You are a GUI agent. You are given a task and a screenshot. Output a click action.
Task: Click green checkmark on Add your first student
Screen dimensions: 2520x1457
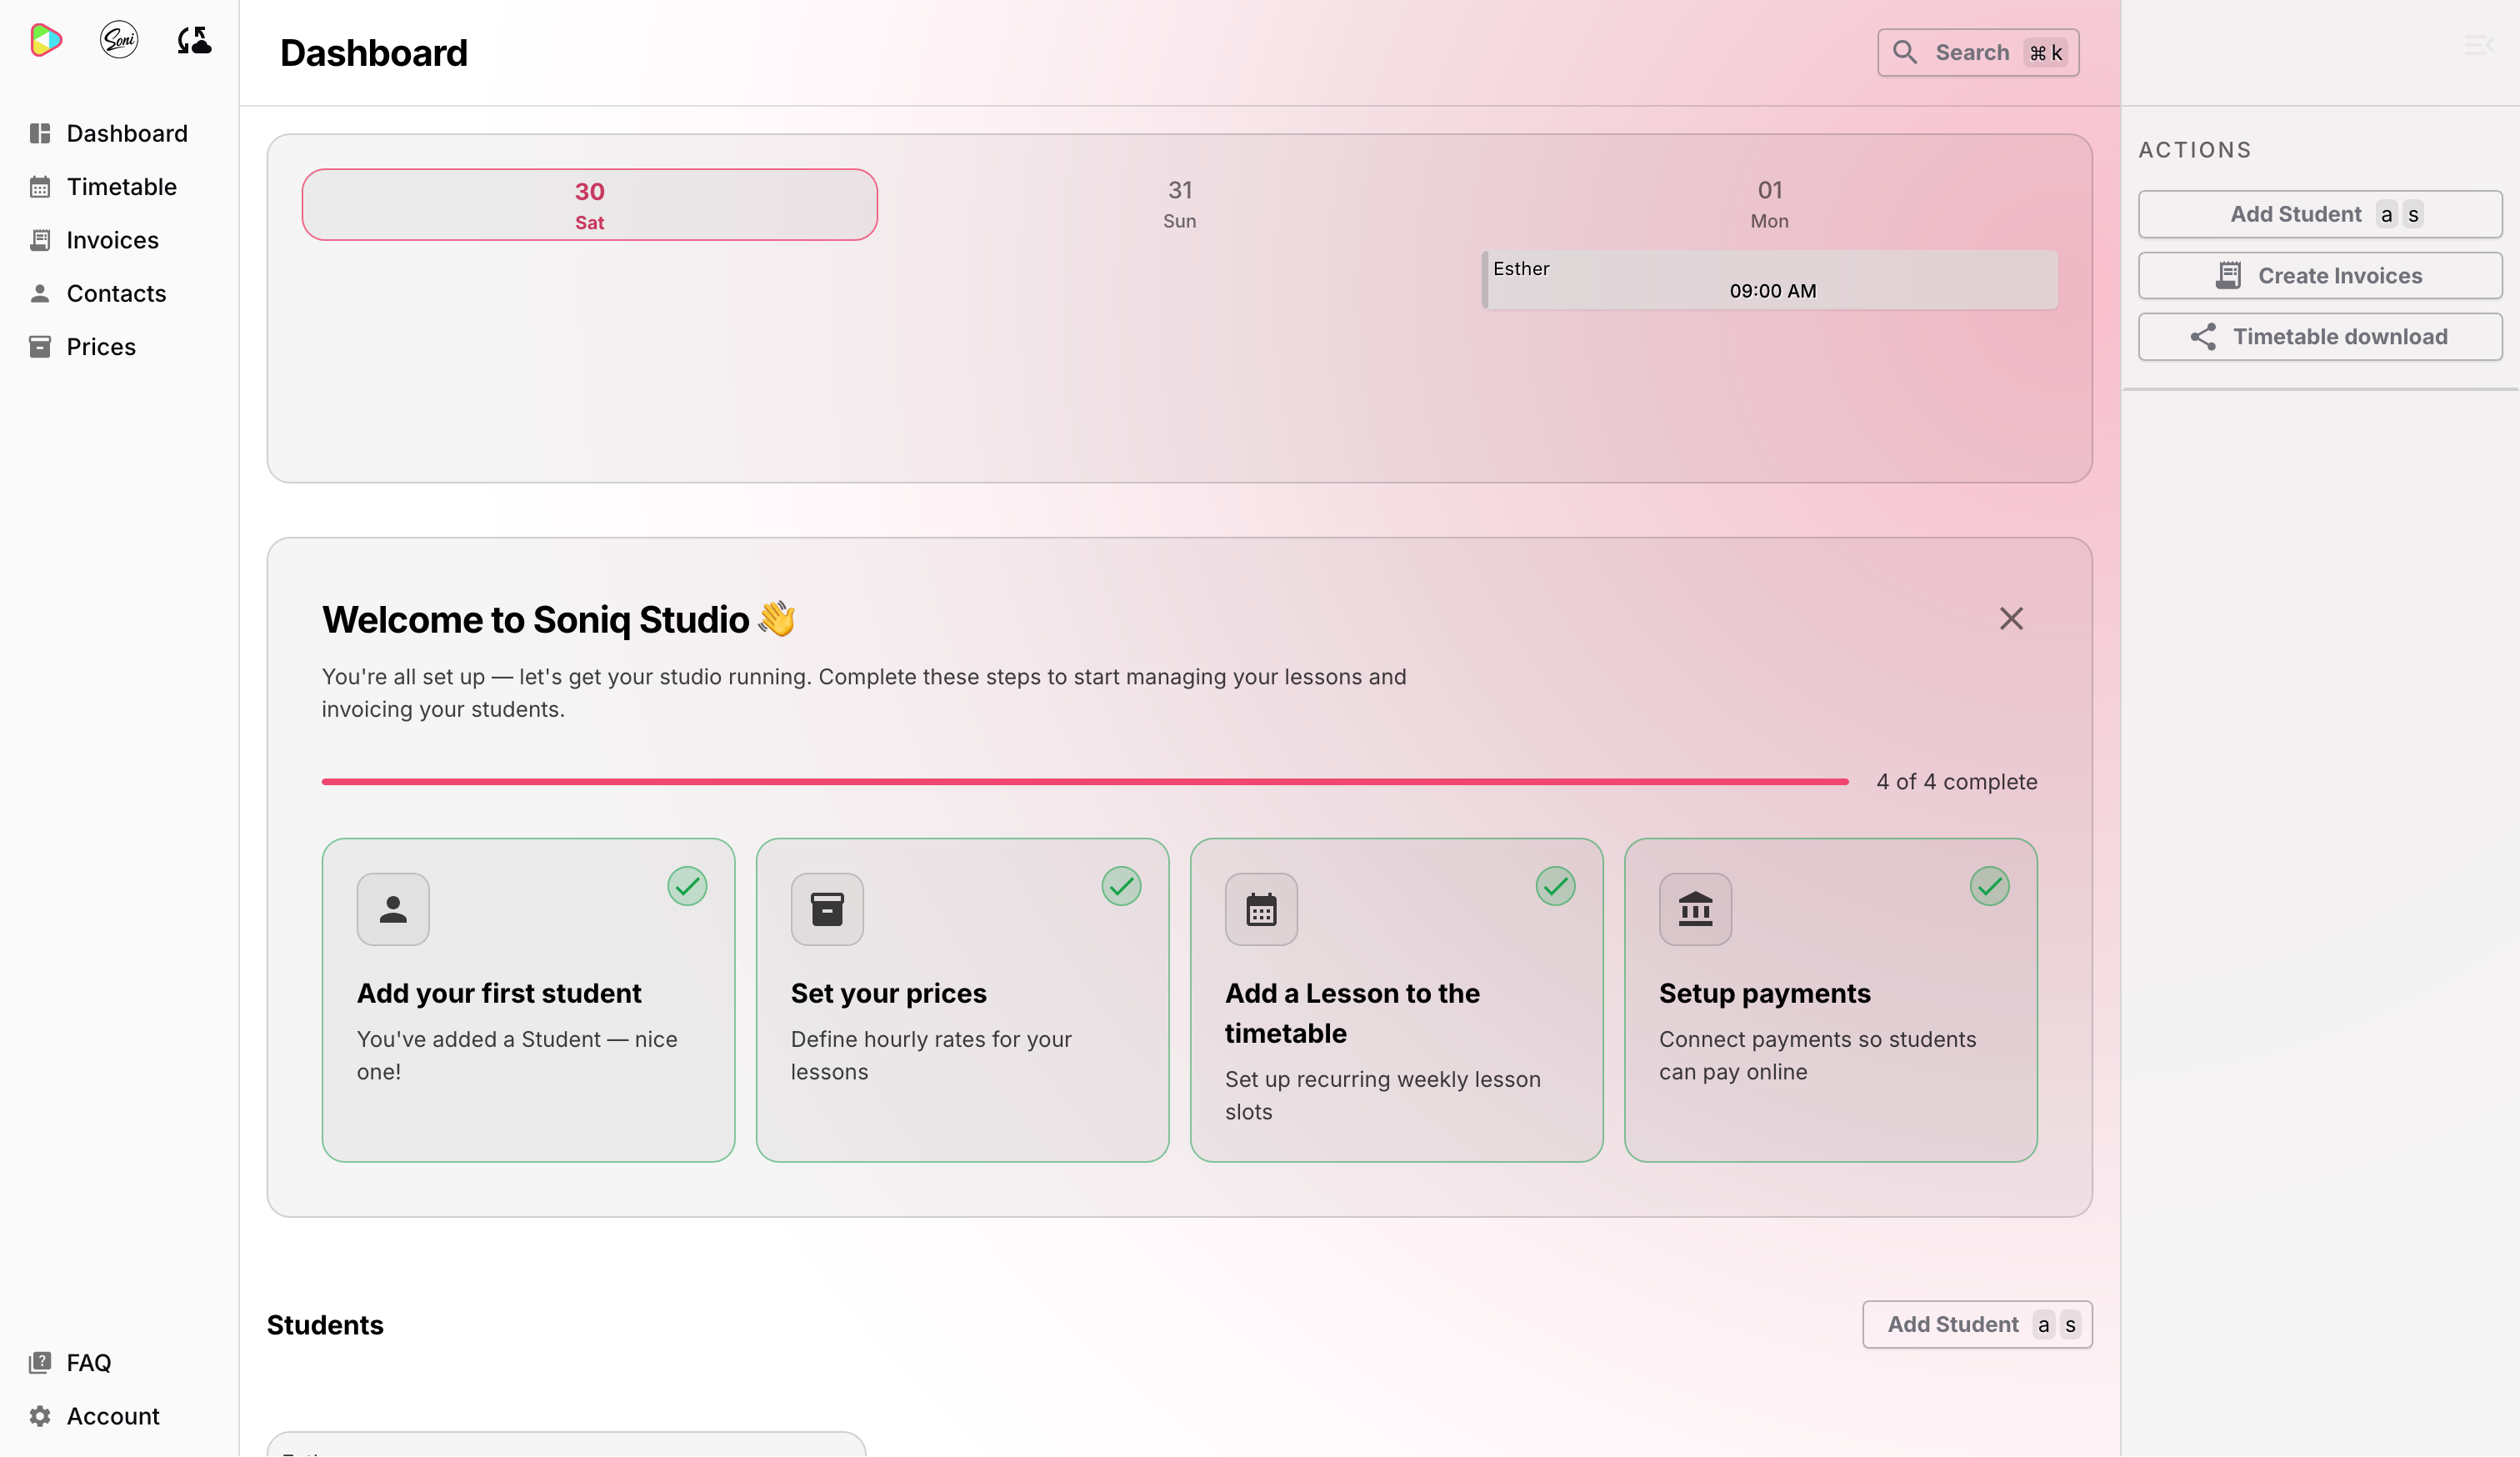[x=687, y=886]
